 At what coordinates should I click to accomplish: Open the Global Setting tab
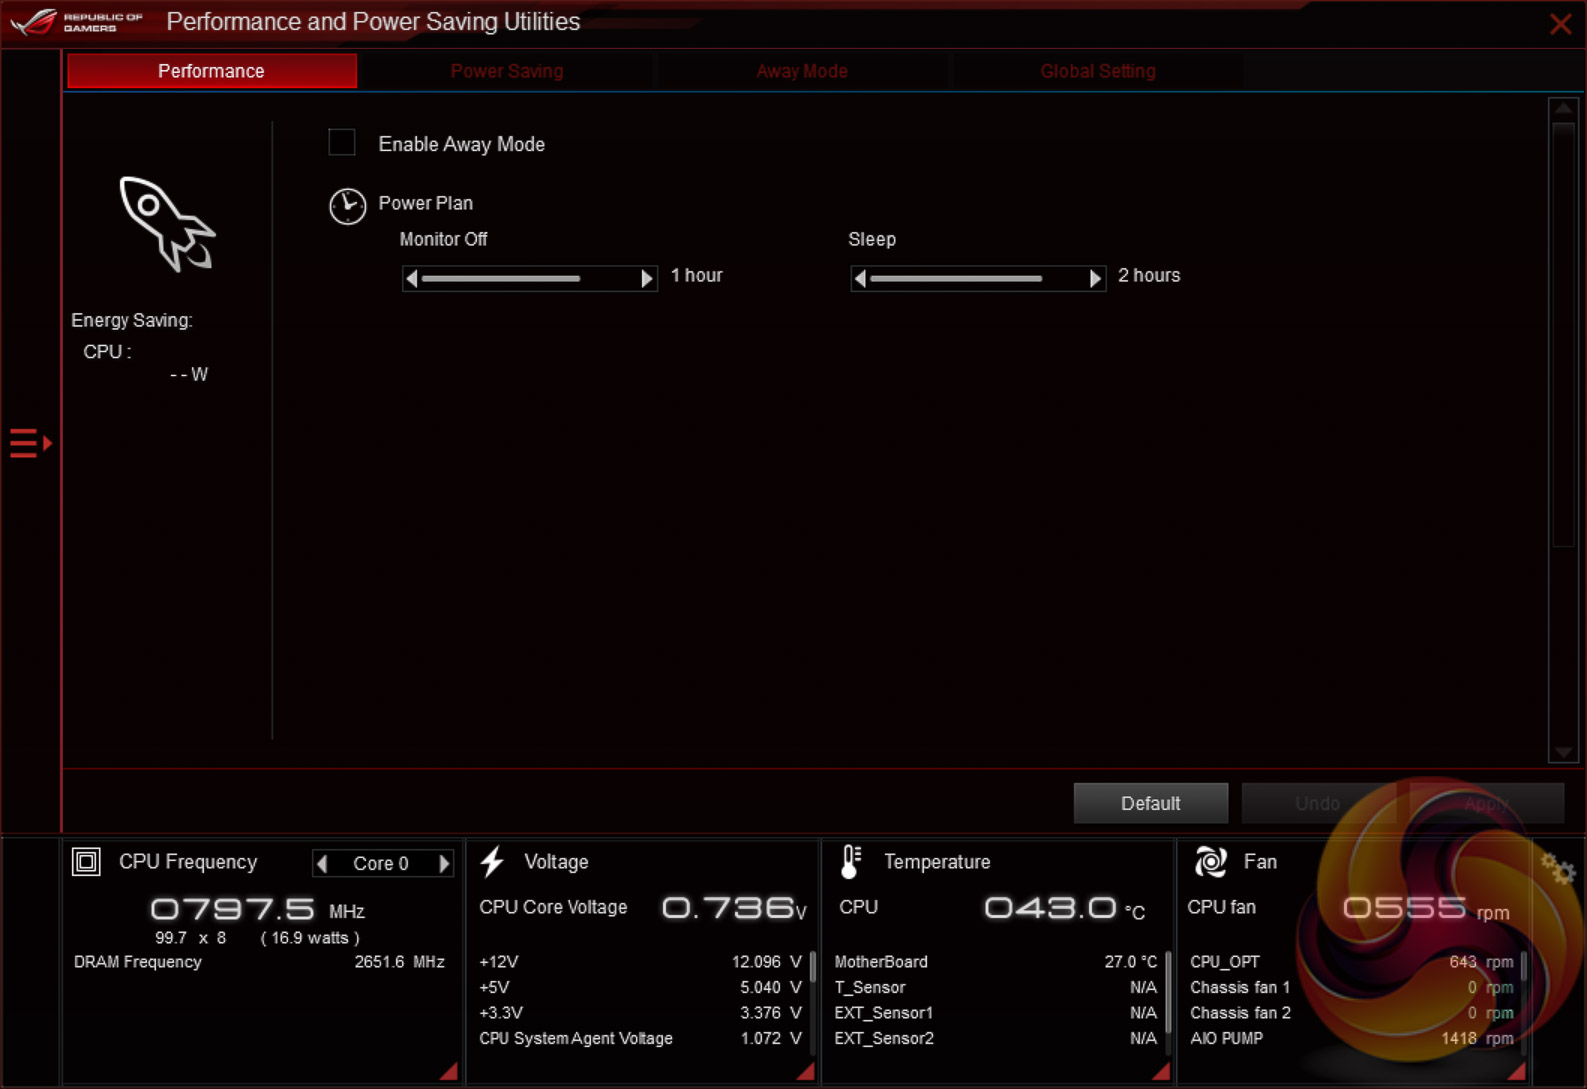[x=1098, y=71]
